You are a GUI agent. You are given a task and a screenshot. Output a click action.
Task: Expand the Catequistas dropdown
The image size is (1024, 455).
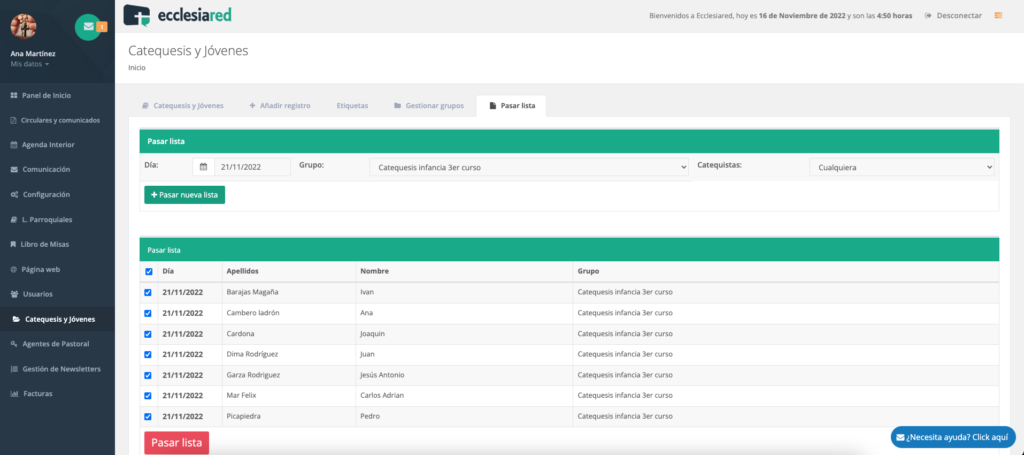click(x=901, y=167)
